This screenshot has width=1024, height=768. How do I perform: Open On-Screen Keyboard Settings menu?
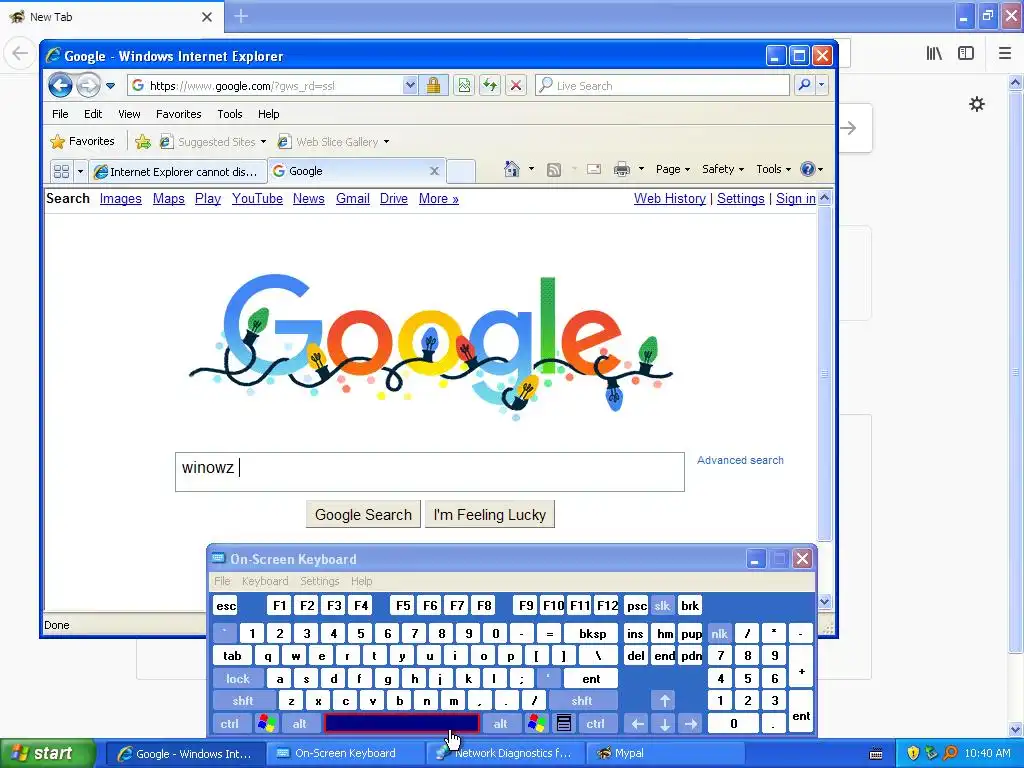(x=319, y=581)
